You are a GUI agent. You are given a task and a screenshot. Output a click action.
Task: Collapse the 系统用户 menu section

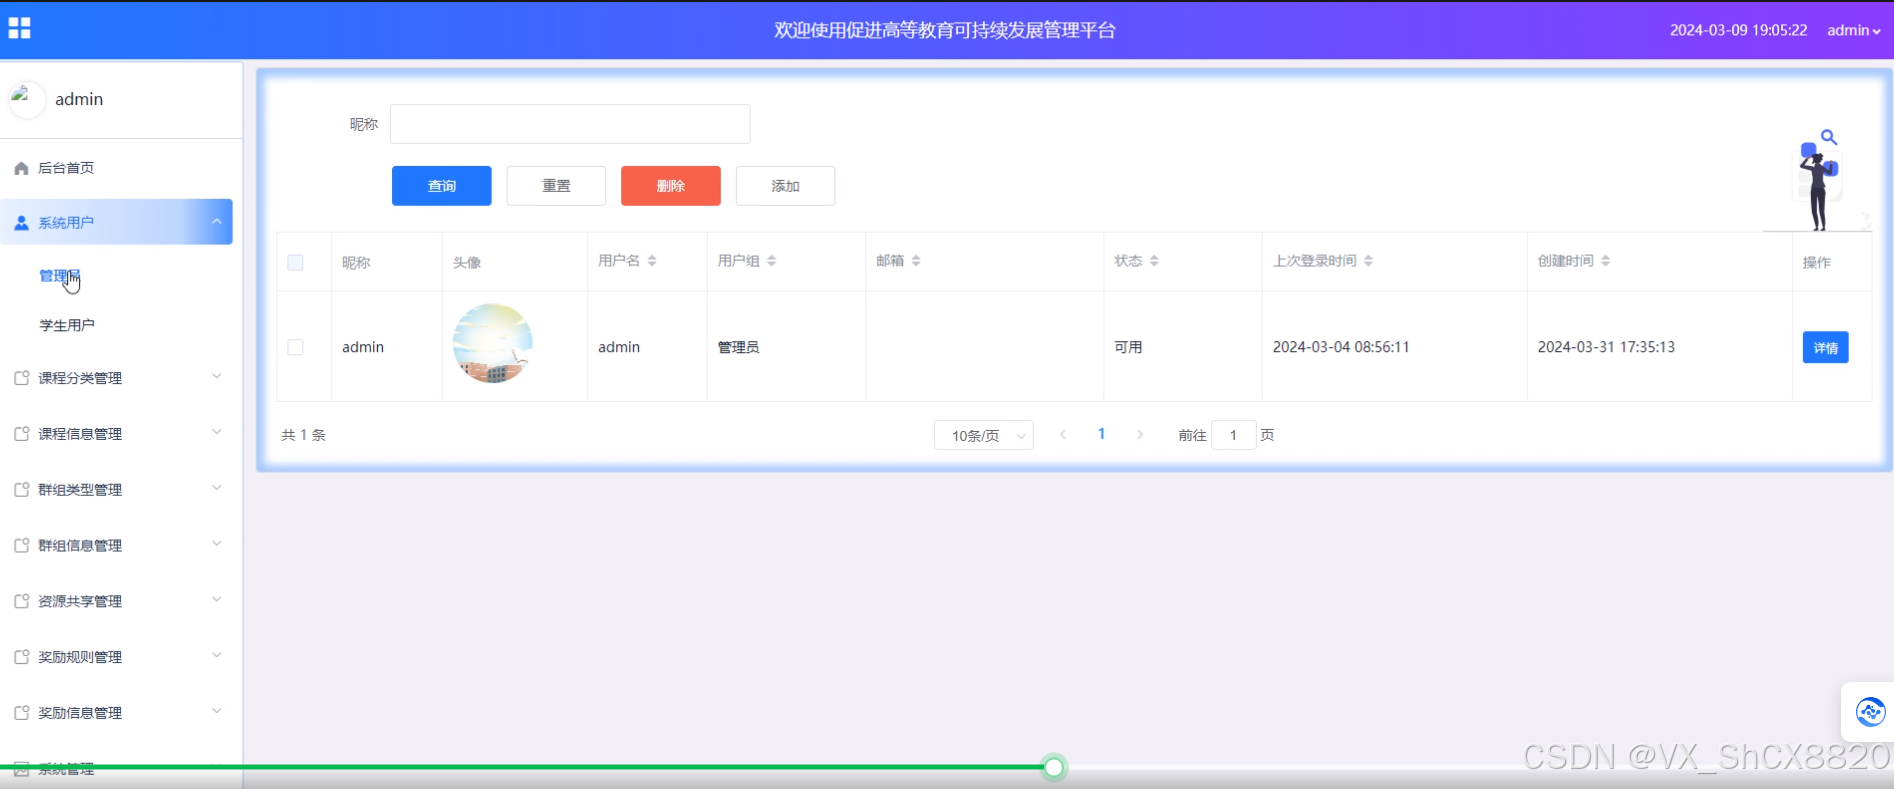(216, 222)
